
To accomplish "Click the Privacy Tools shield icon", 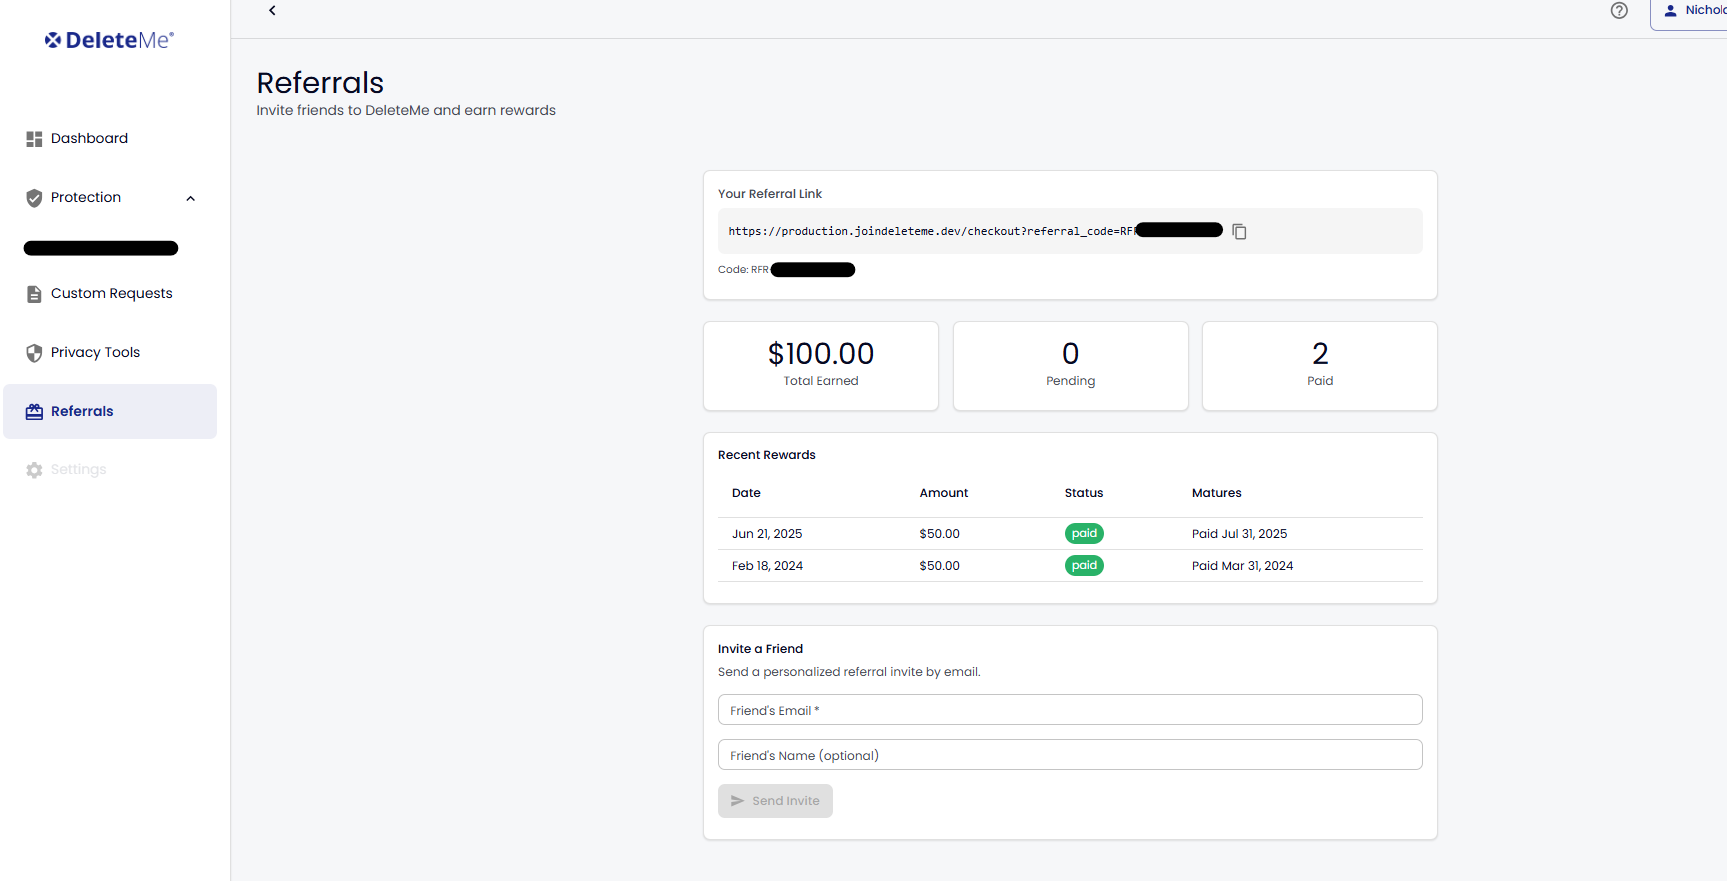I will pyautogui.click(x=34, y=353).
